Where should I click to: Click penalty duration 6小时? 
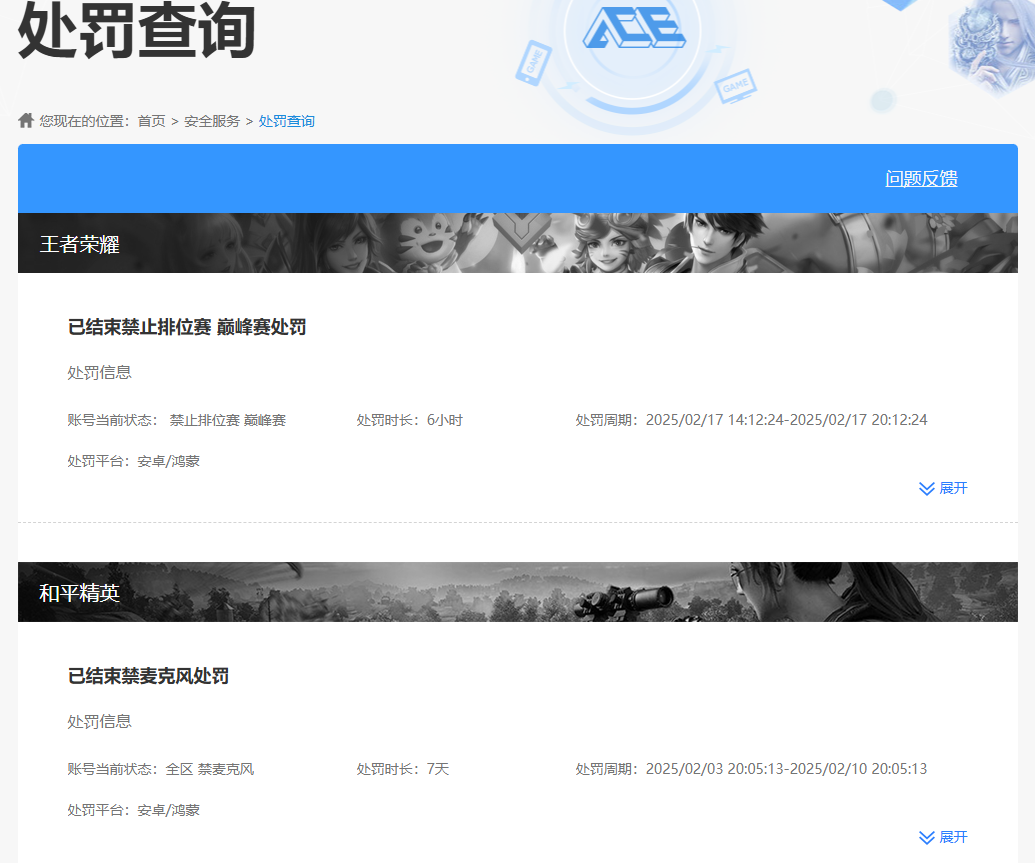[445, 420]
